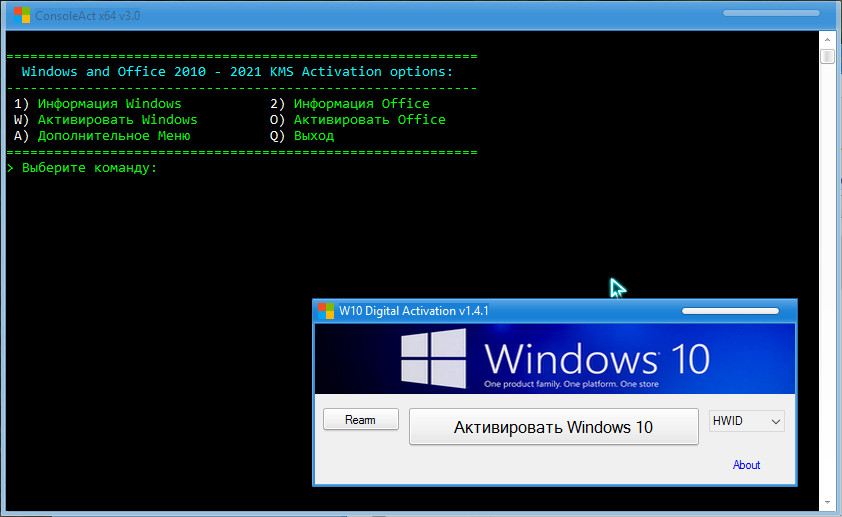This screenshot has height=517, width=842.
Task: Open the HWID activation method dropdown
Action: [x=746, y=422]
